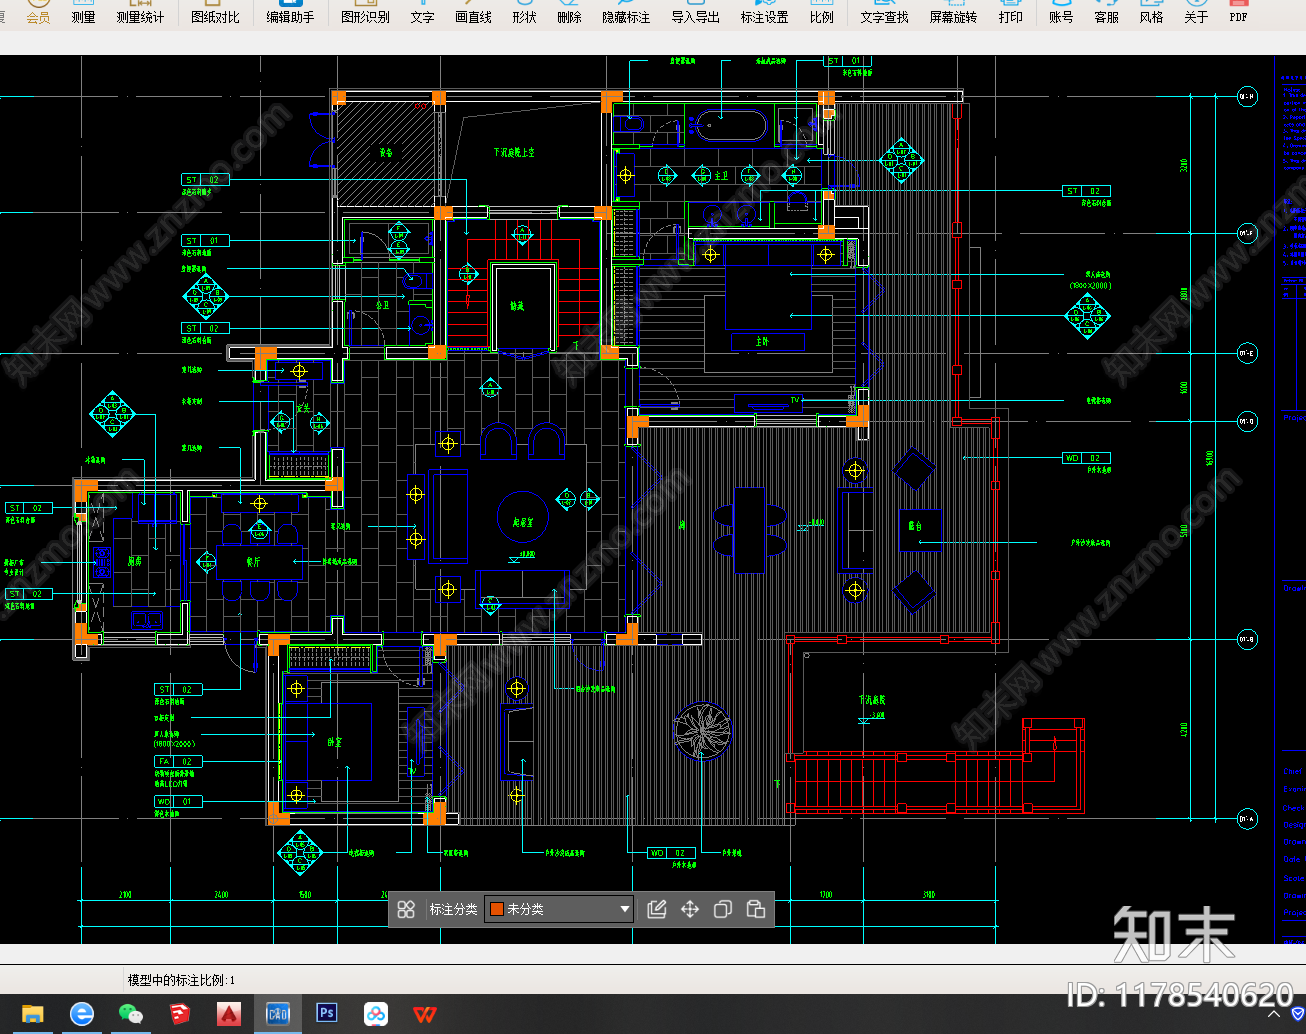
Task: Choose the 删除 delete tool
Action: 569,12
